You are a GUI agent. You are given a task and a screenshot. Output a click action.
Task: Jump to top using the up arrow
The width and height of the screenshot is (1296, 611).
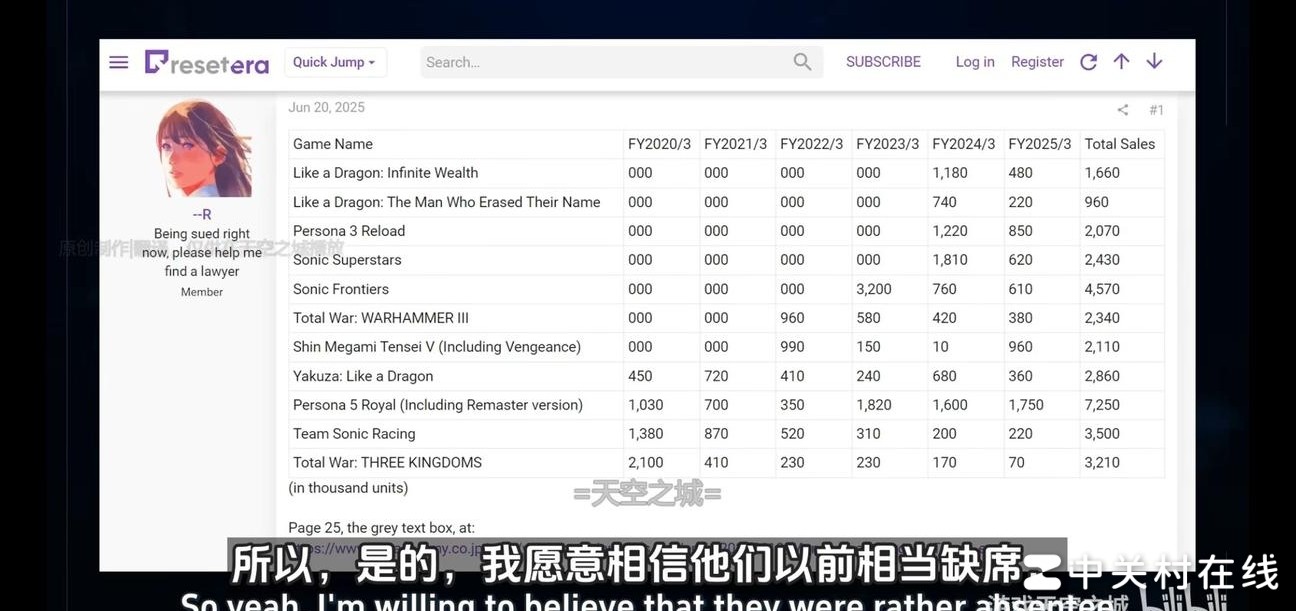(1121, 61)
